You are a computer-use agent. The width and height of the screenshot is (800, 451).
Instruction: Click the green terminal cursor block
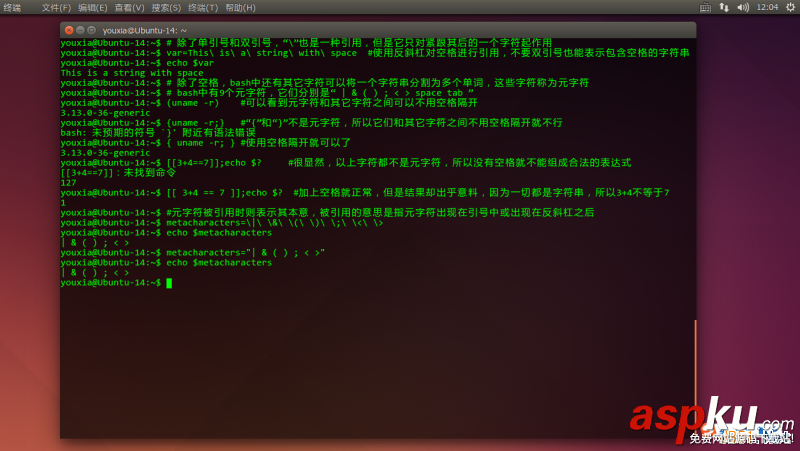point(169,283)
